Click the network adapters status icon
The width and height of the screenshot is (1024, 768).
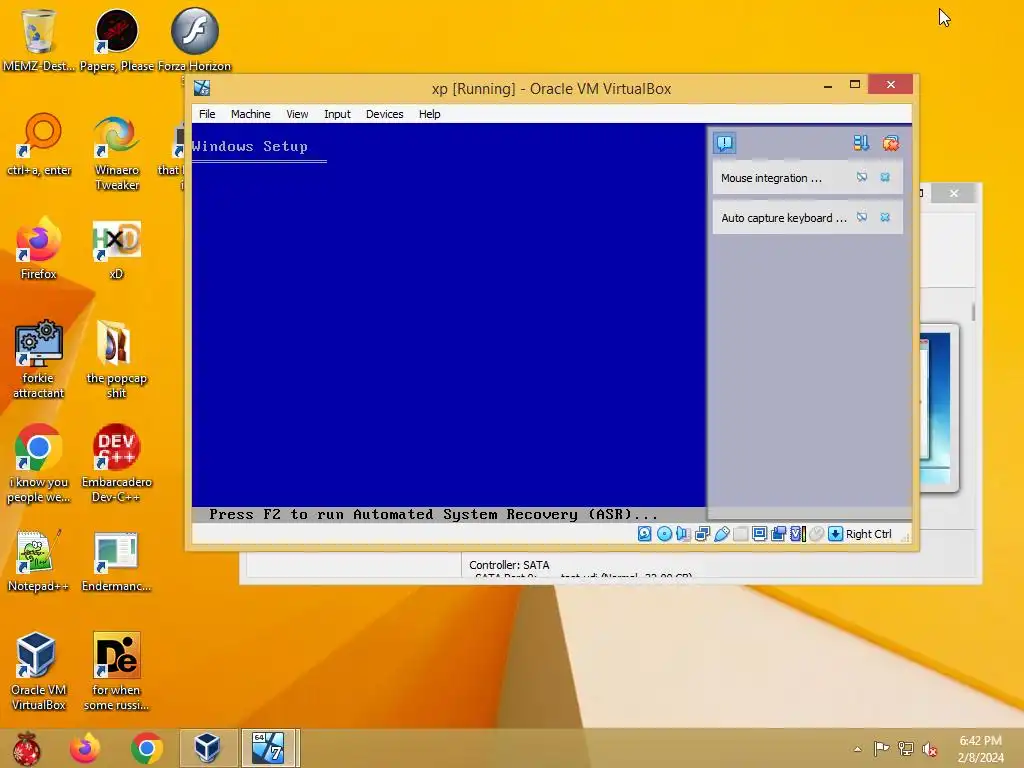(x=703, y=534)
